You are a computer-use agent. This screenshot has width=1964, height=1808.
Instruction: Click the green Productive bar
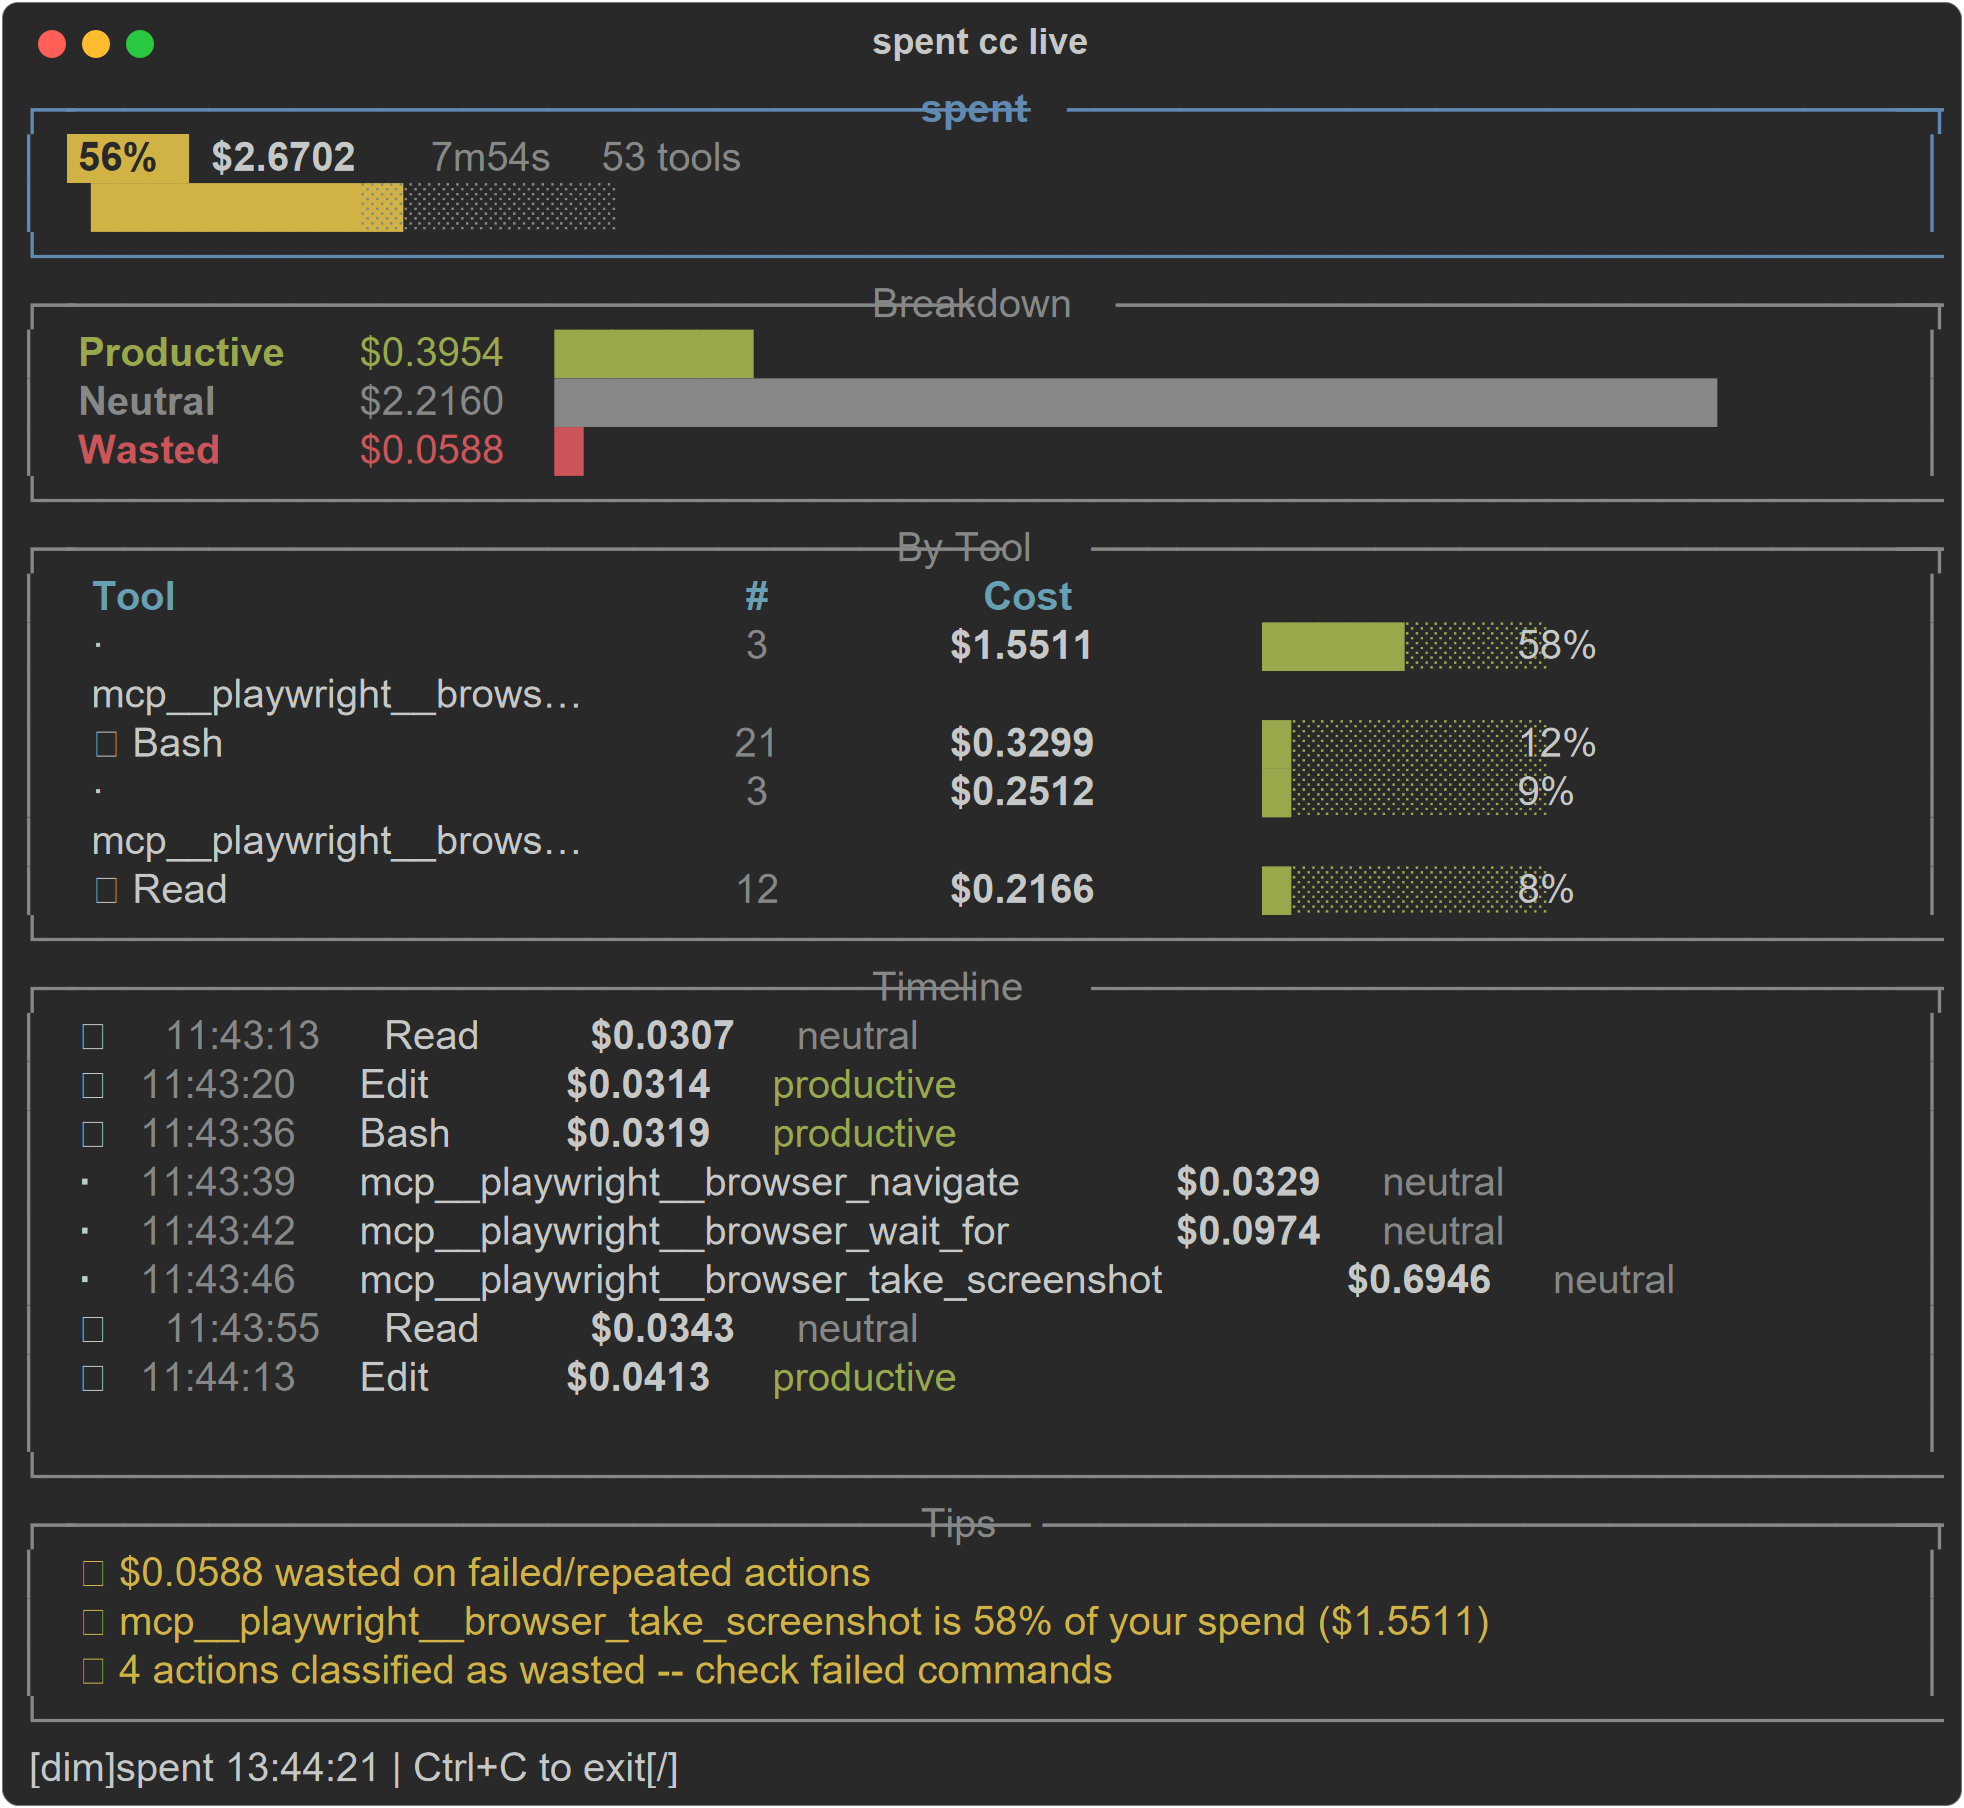[x=654, y=354]
